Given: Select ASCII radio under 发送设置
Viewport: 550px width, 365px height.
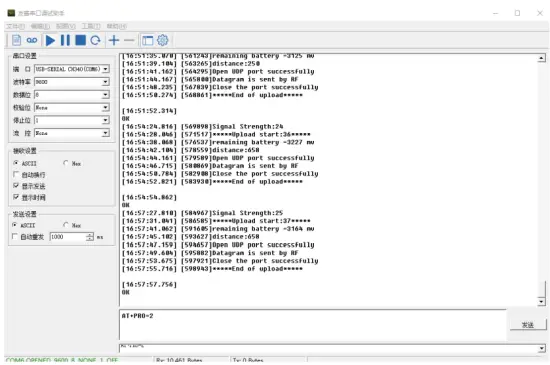Looking at the screenshot, I should tap(15, 225).
